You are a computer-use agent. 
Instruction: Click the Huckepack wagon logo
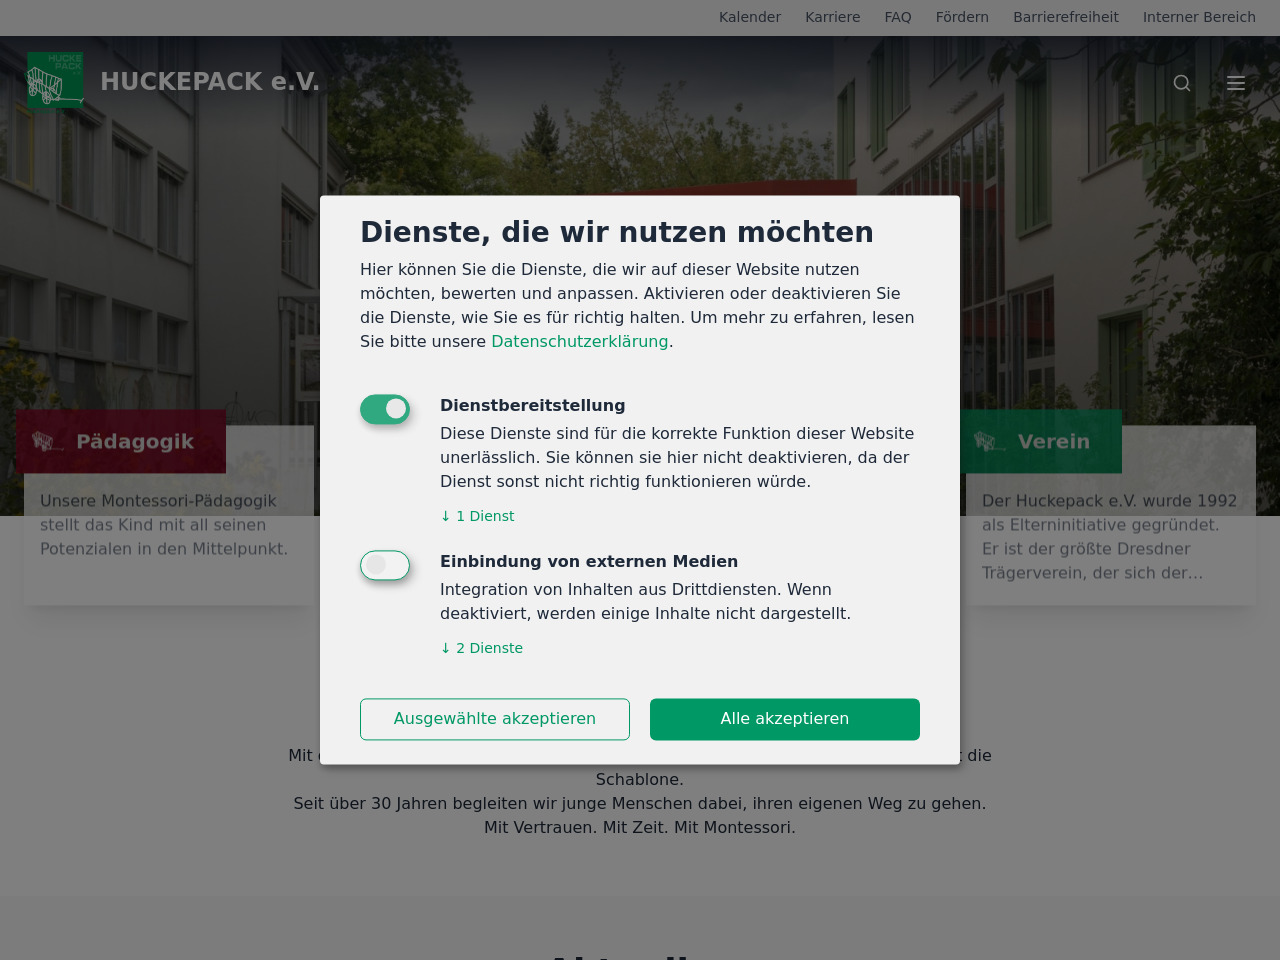point(55,80)
